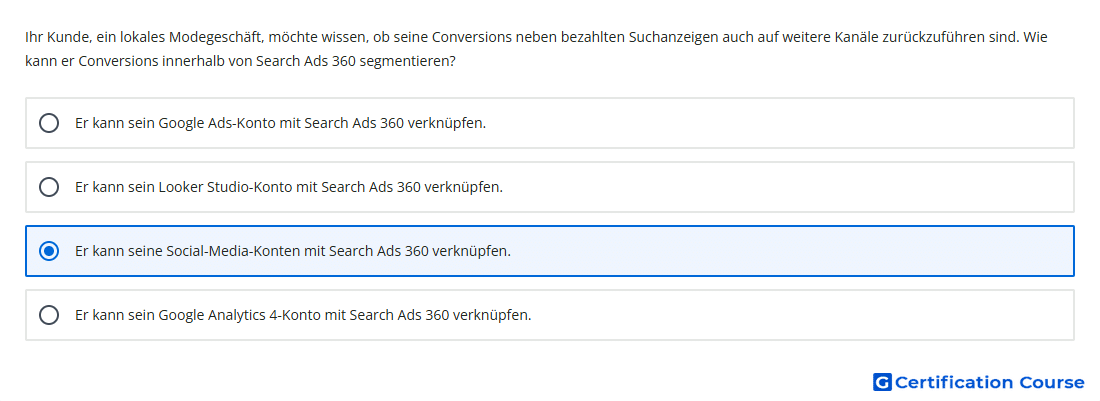
Task: Click the question line mentioning 'Search Ads 360 segmentieren'
Action: pos(241,61)
